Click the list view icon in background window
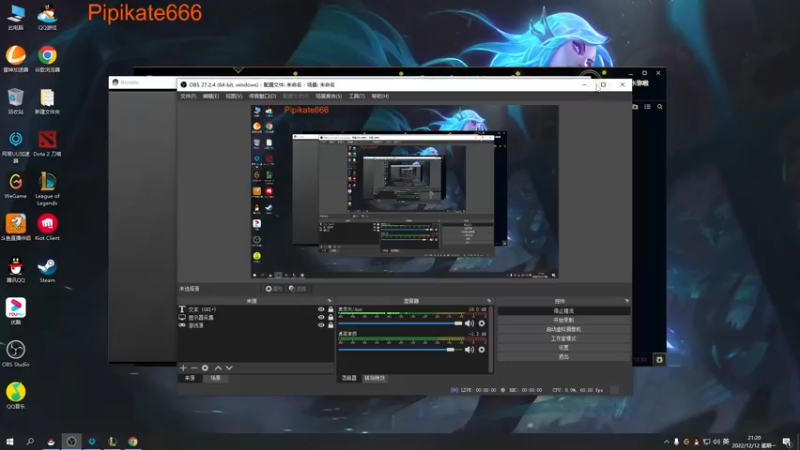 click(647, 107)
